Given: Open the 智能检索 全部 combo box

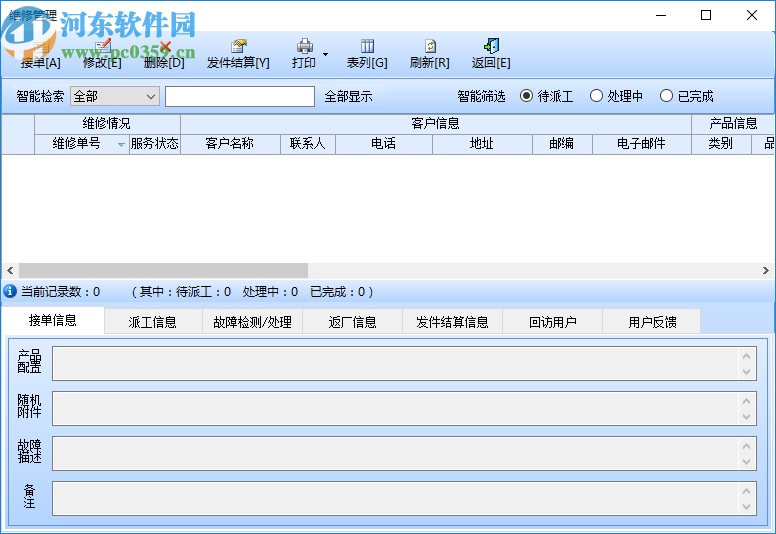Looking at the screenshot, I should coord(115,96).
